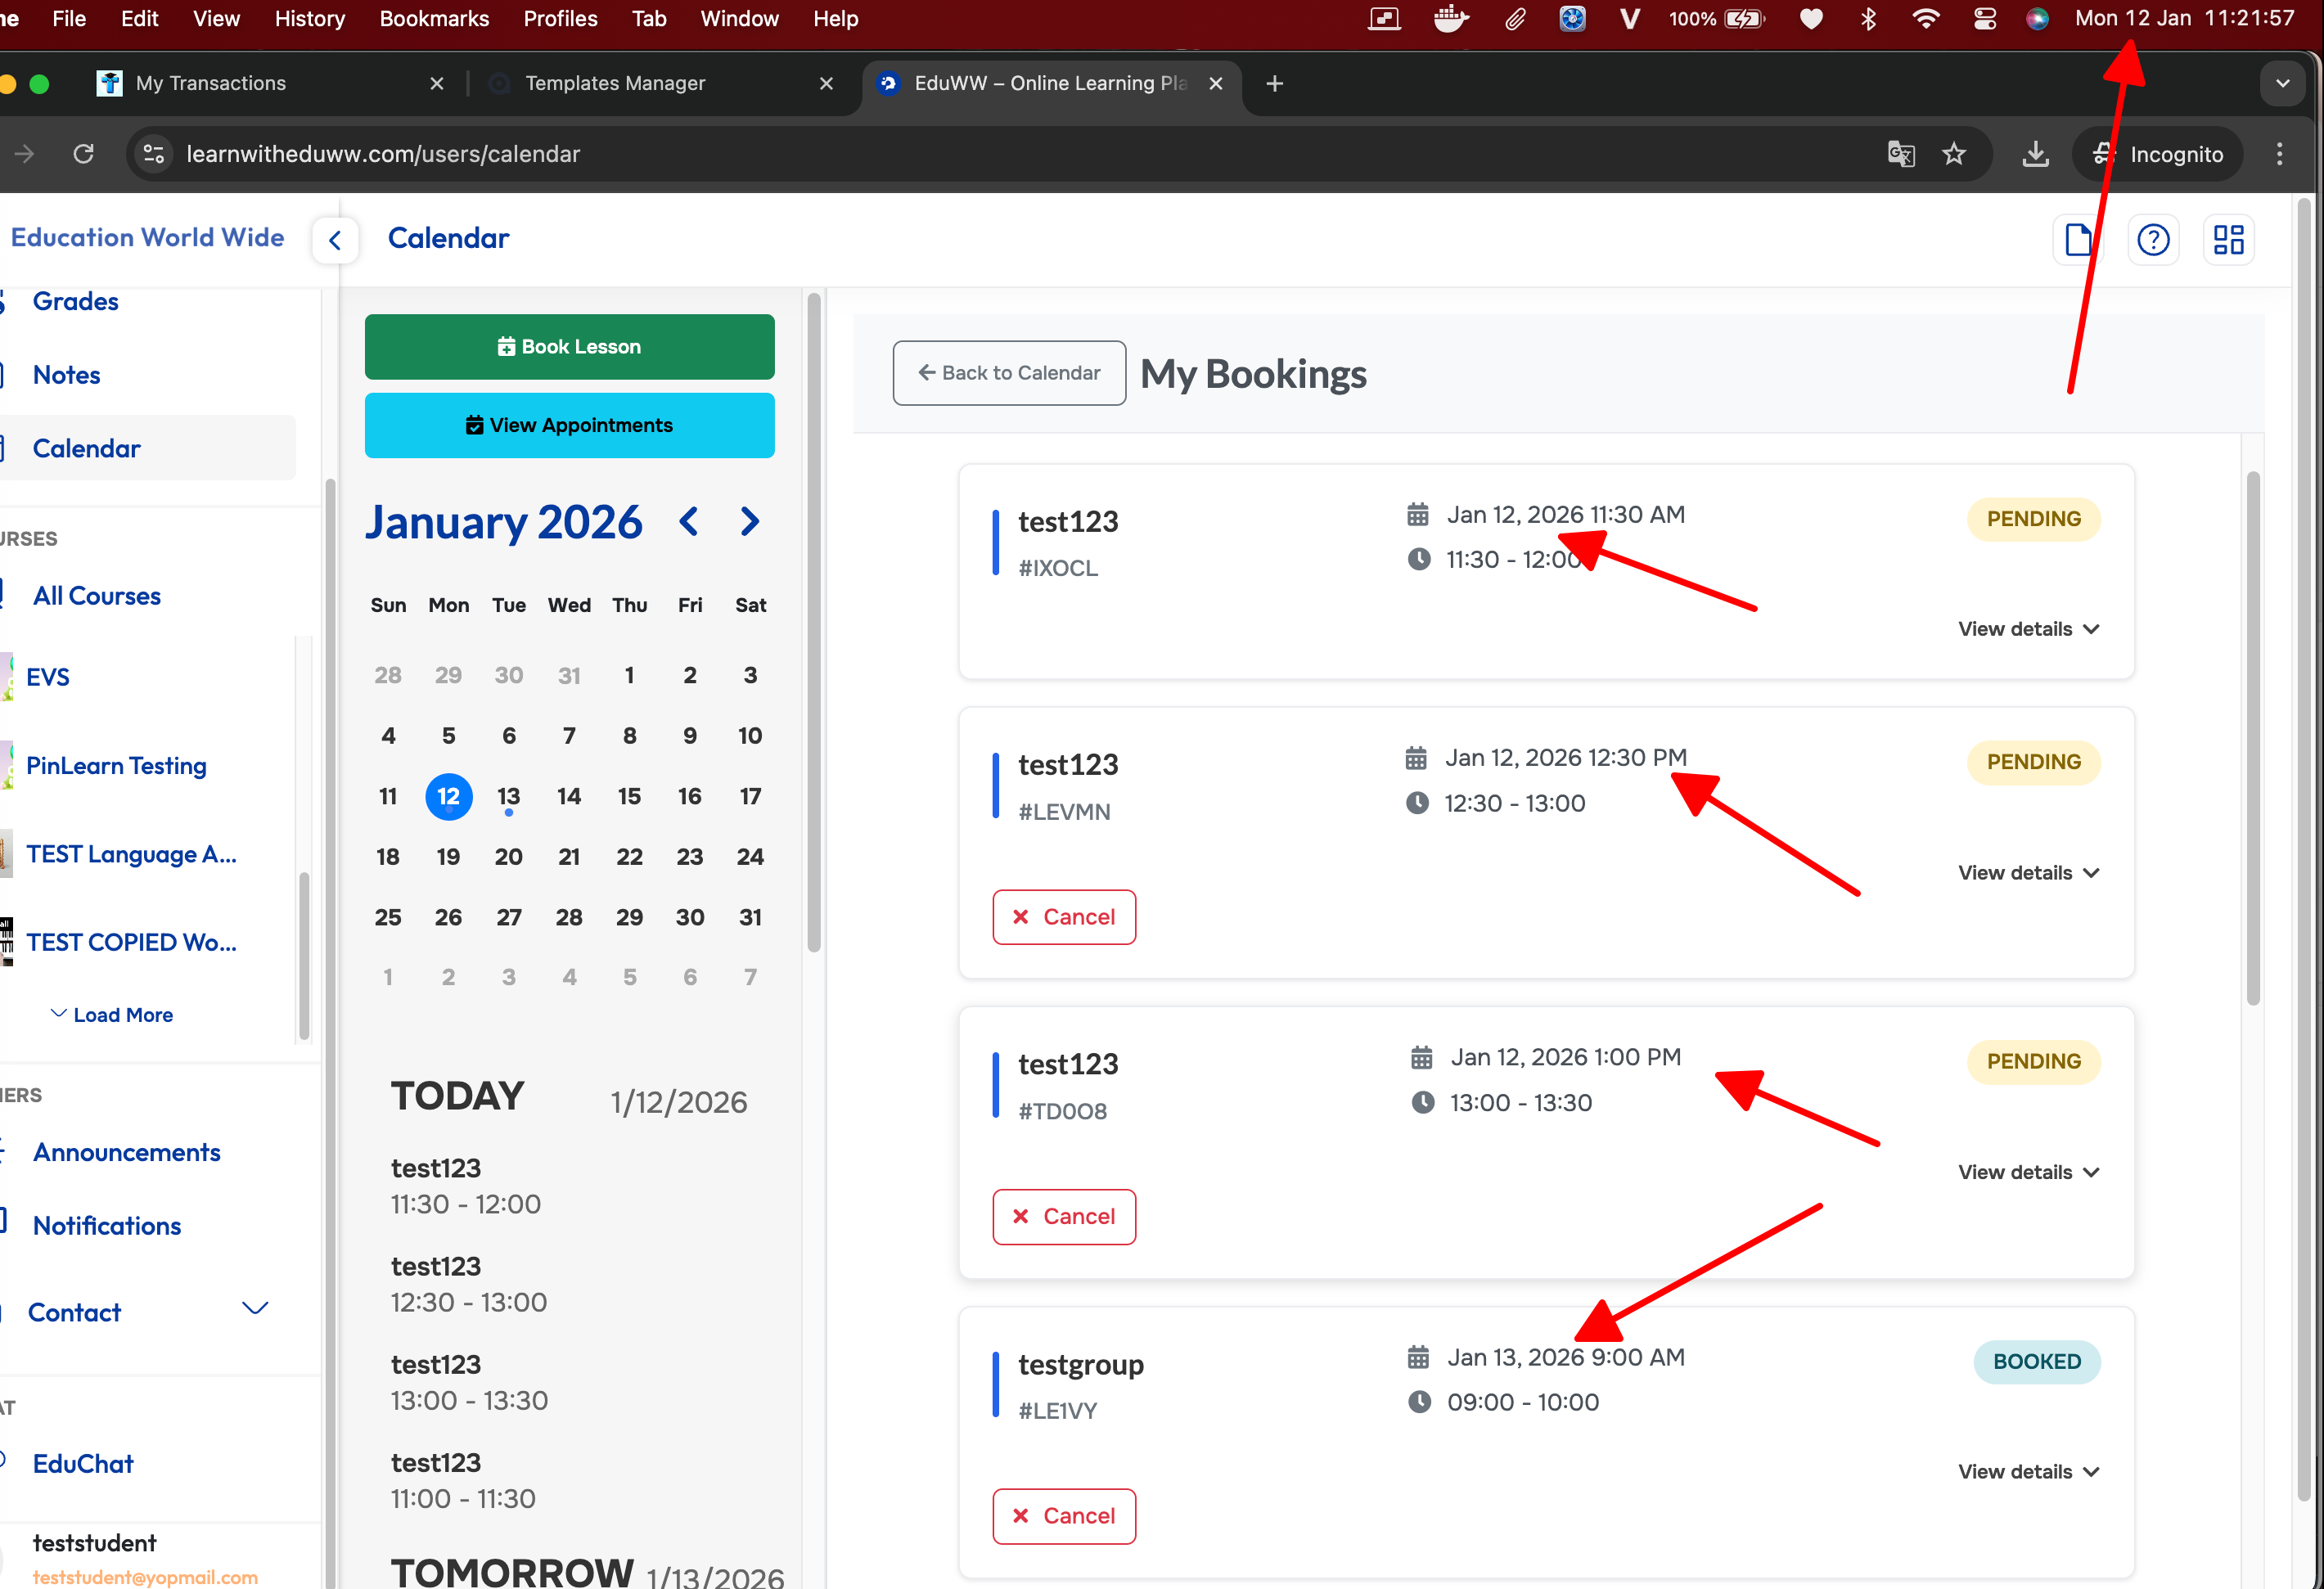This screenshot has width=2324, height=1589.
Task: Collapse sidebar with left chevron button
Action: pyautogui.click(x=335, y=240)
